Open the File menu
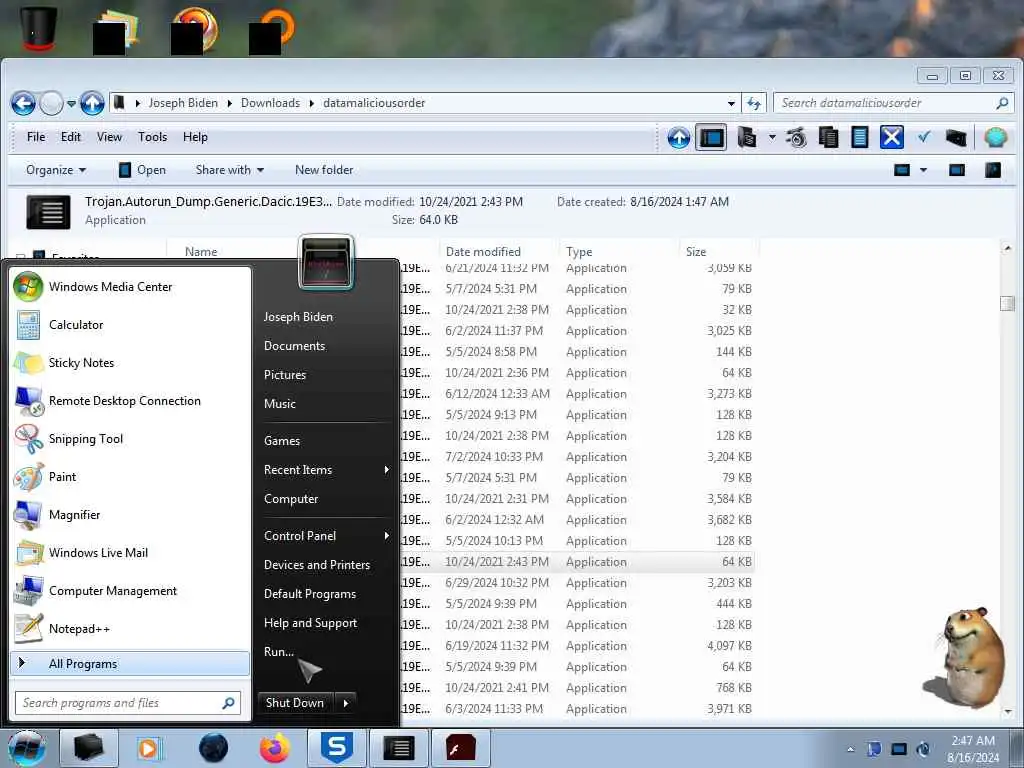This screenshot has height=768, width=1024. coord(36,137)
